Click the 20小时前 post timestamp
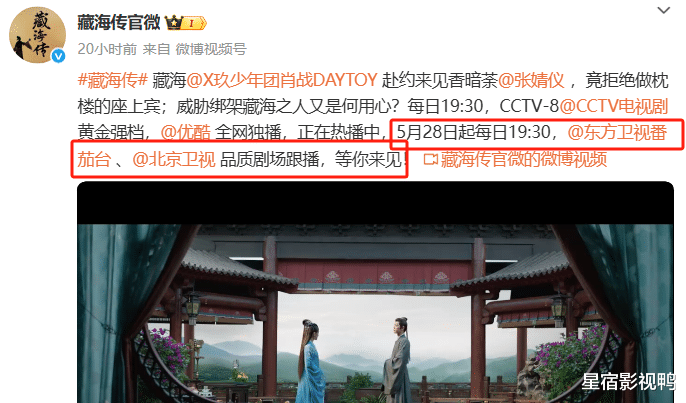The image size is (686, 403). pos(107,49)
